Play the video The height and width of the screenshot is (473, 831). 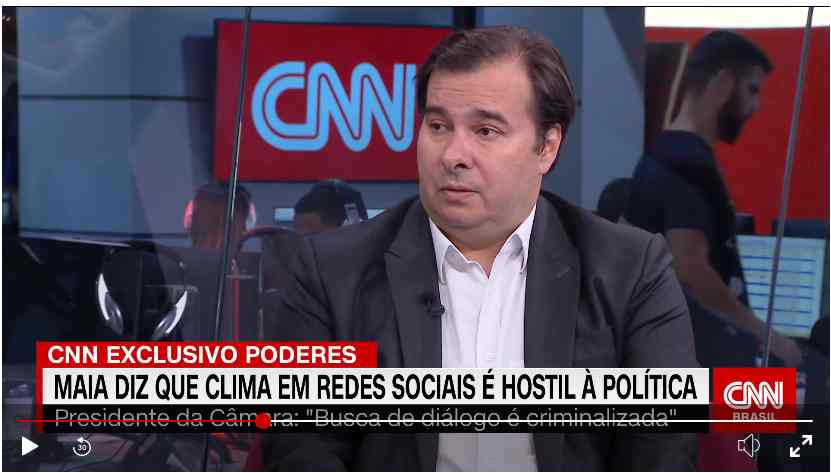(29, 446)
